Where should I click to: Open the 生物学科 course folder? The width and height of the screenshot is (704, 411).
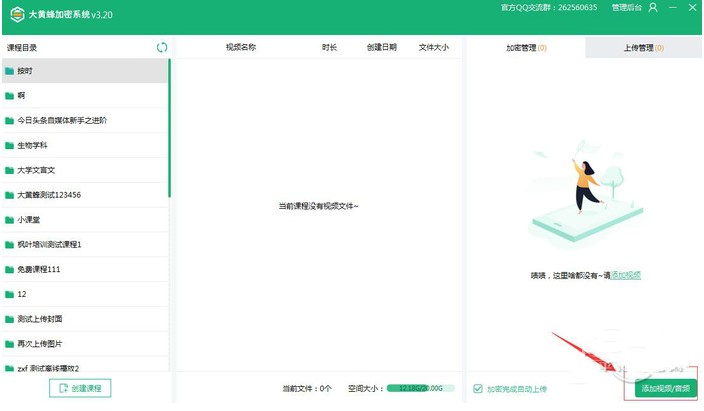coord(85,145)
